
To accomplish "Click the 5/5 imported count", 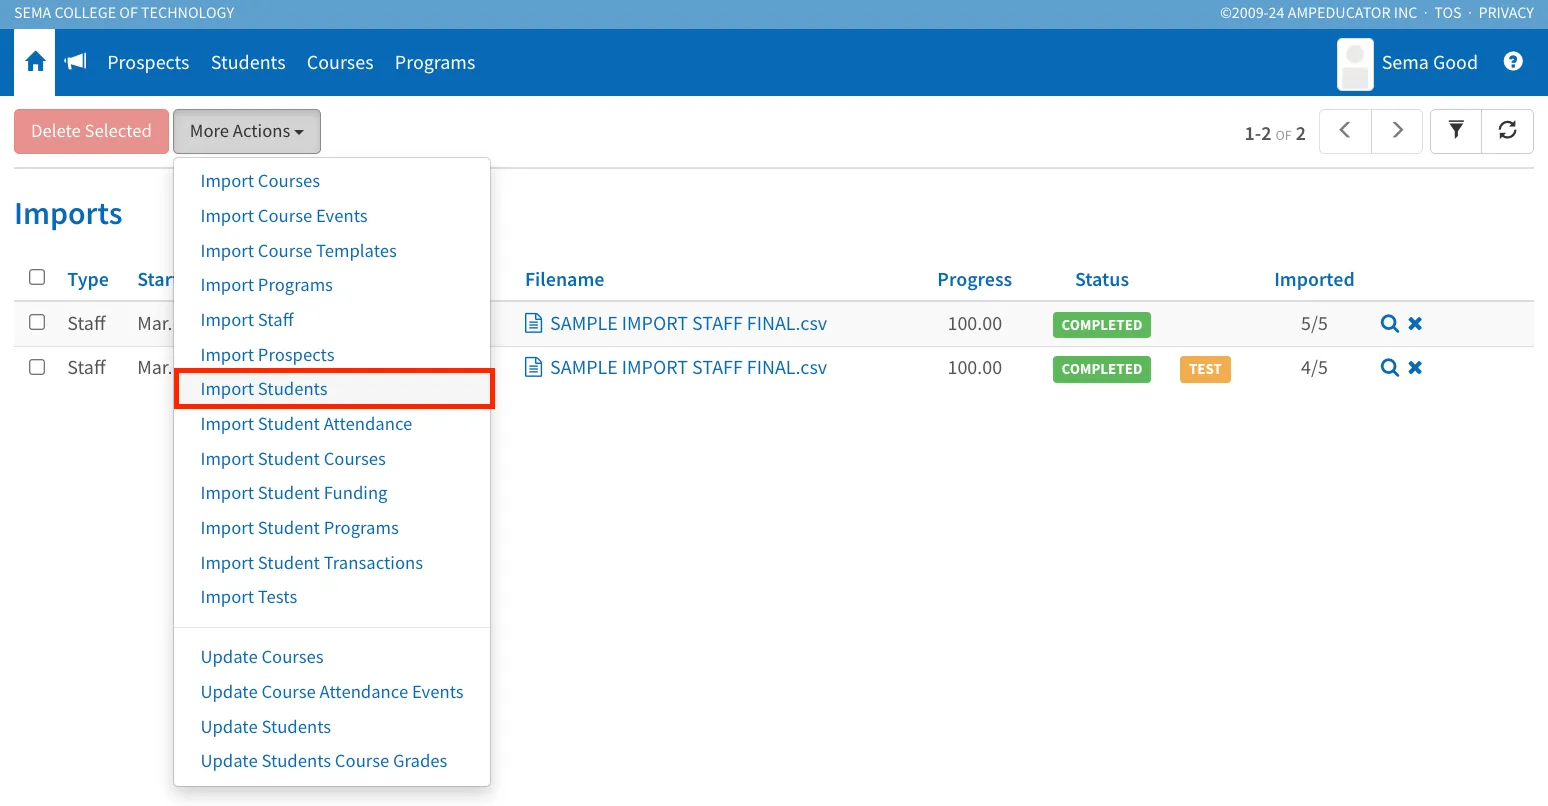I will tap(1314, 323).
